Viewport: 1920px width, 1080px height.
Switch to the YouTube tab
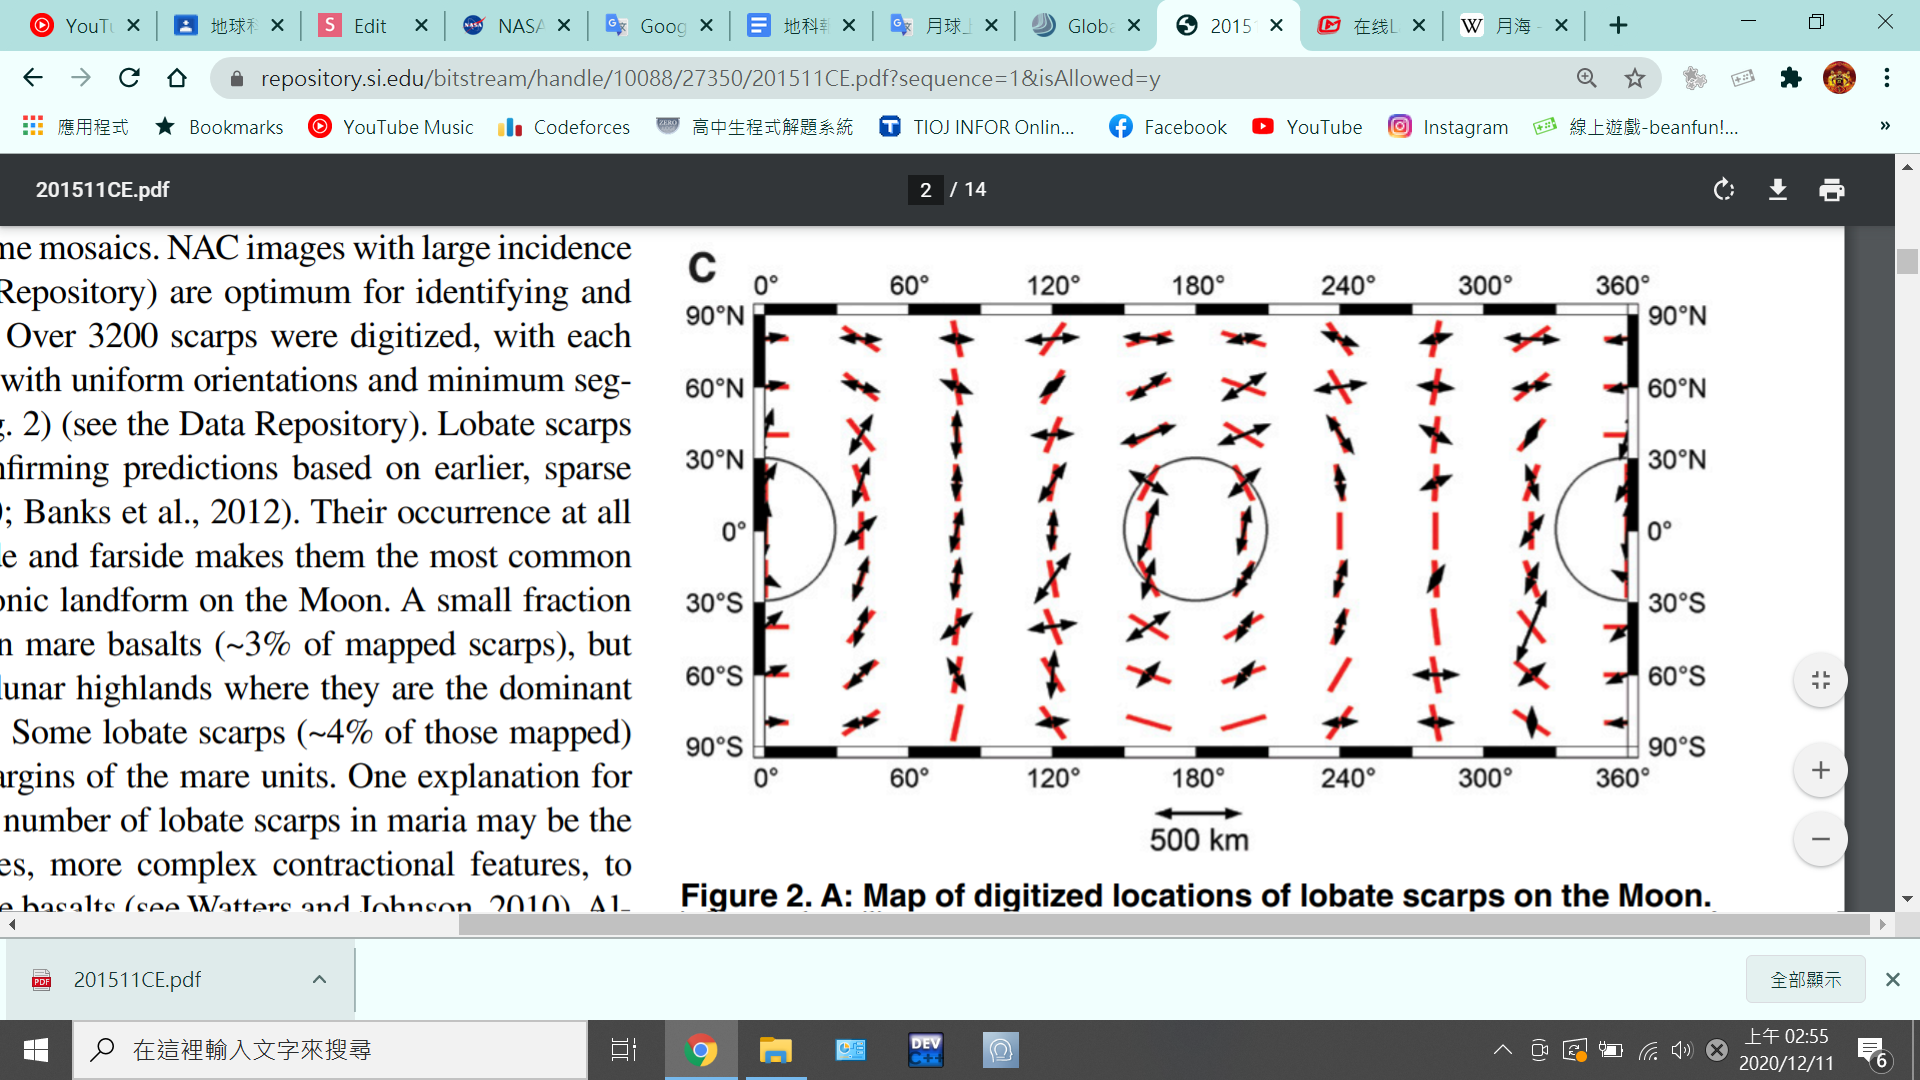click(x=75, y=26)
